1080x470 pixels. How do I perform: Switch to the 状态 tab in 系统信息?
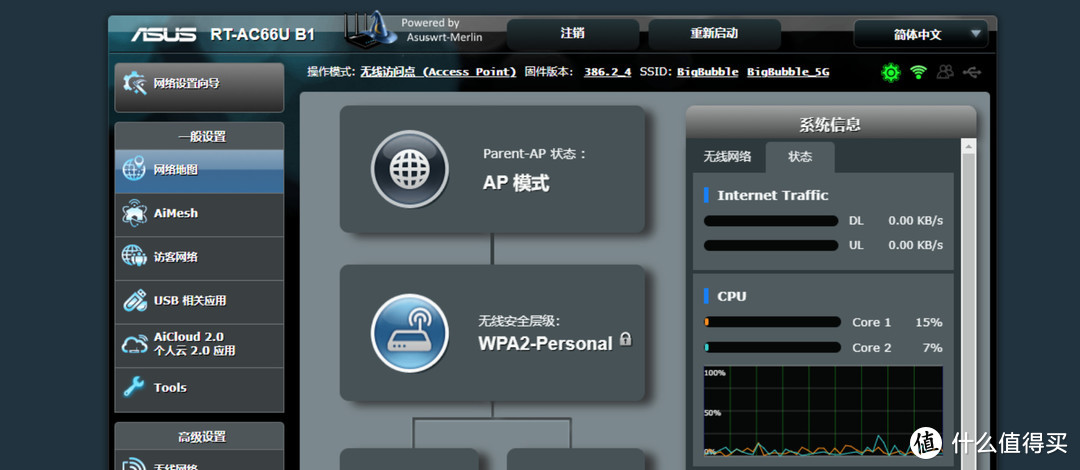tap(800, 157)
